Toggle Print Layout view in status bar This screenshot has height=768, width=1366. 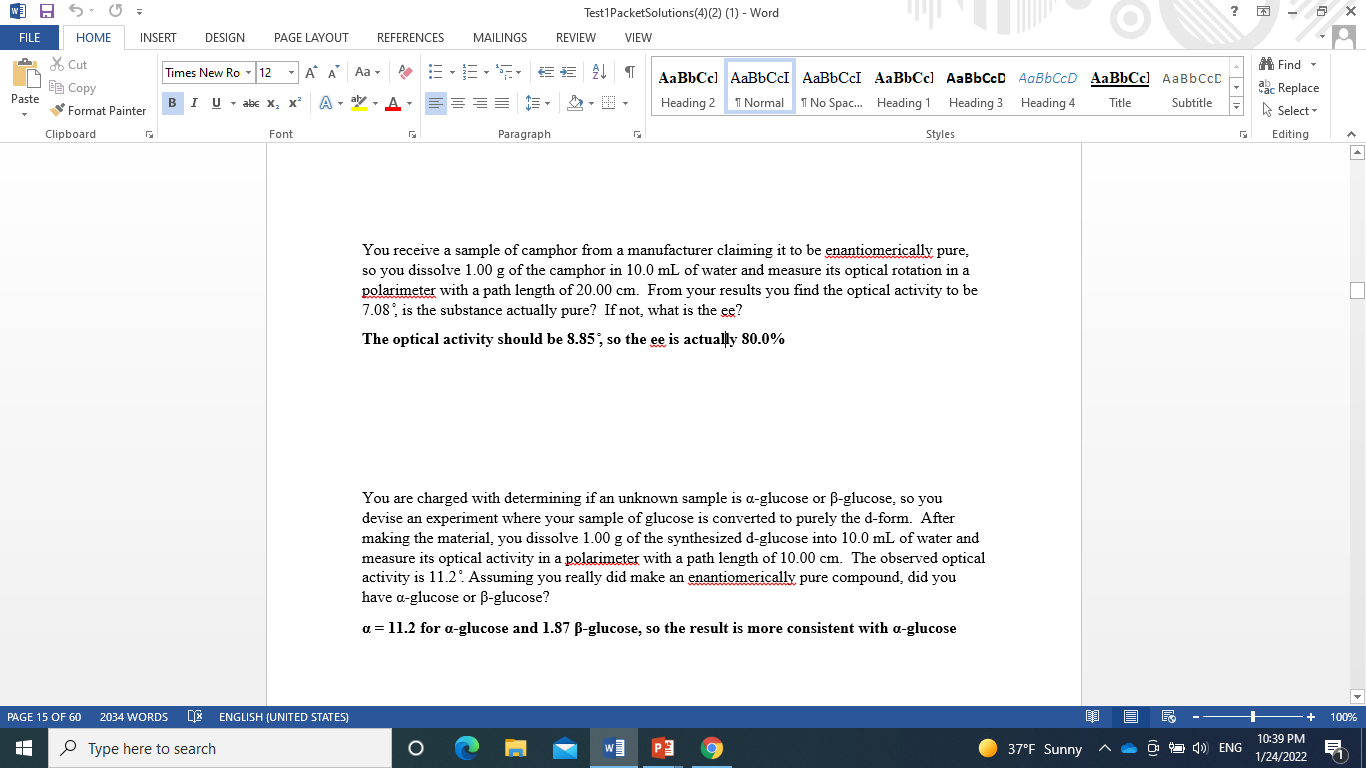pyautogui.click(x=1130, y=717)
